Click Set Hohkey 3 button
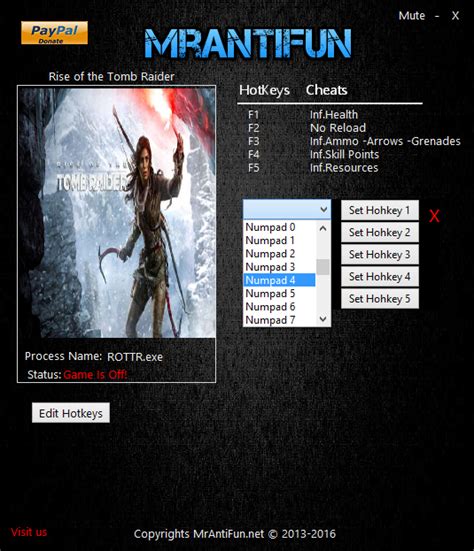474x551 pixels. tap(379, 254)
